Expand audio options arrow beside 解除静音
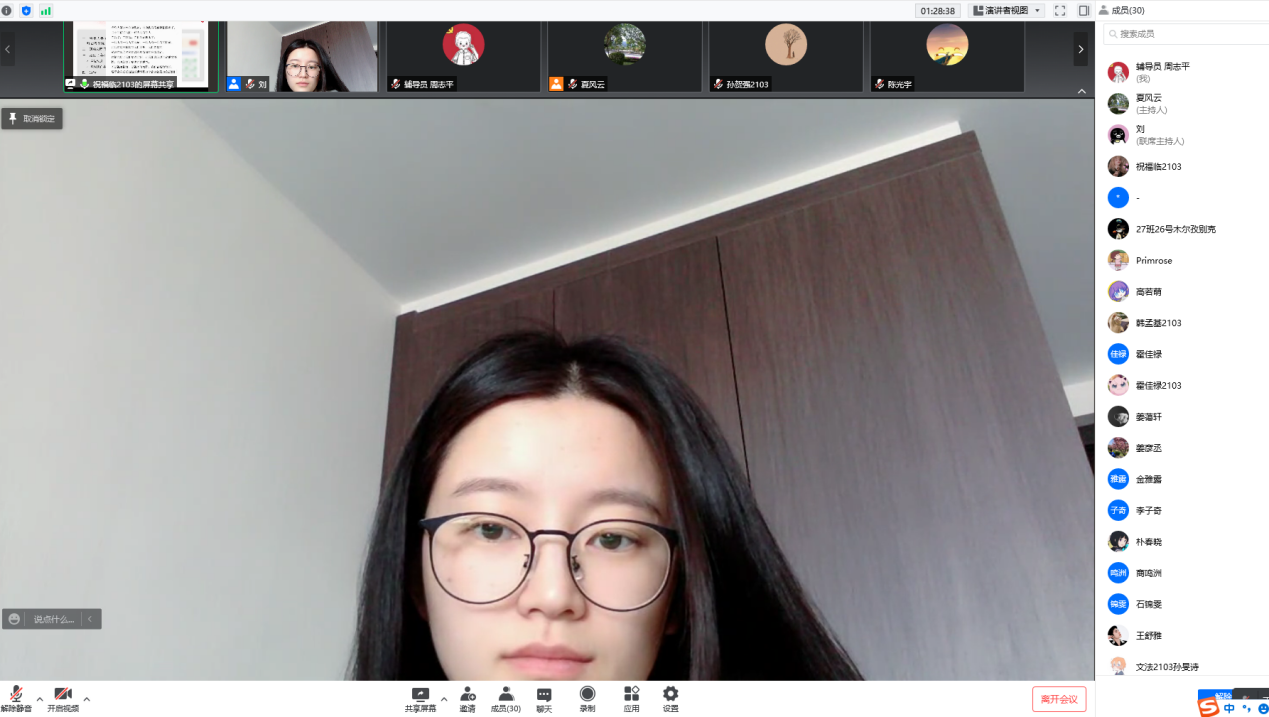Viewport: 1269px width, 717px height. [x=40, y=699]
